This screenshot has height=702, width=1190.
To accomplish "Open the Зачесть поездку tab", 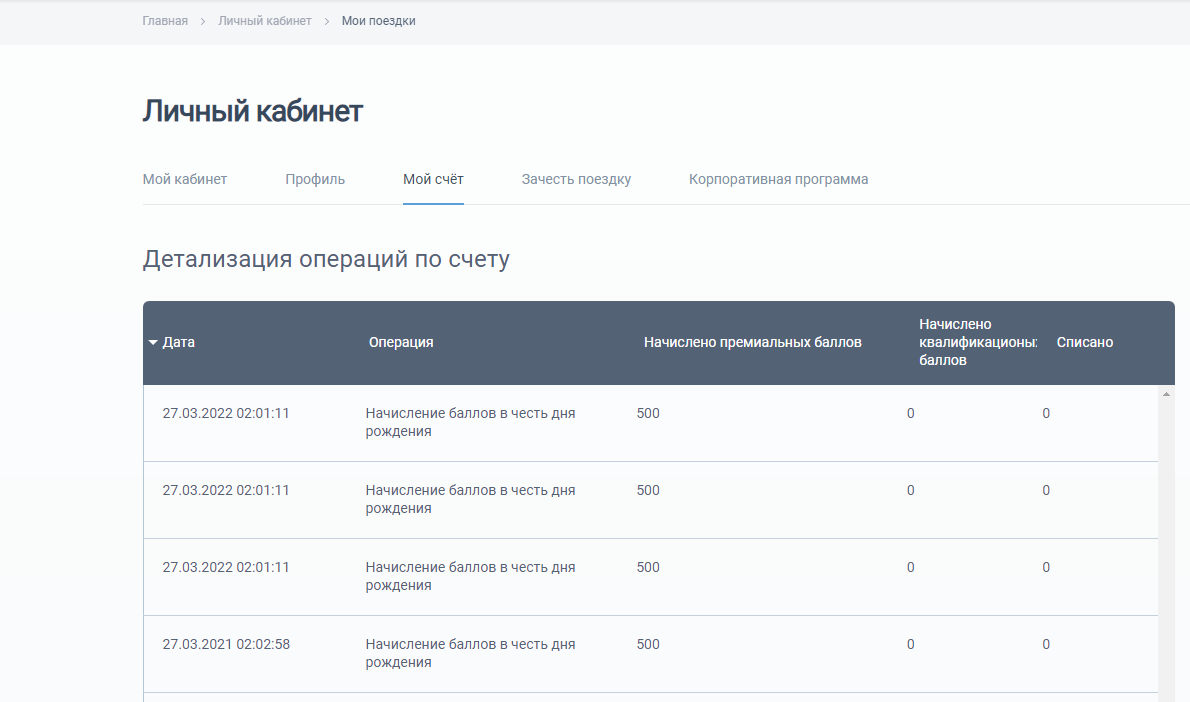I will (x=576, y=180).
